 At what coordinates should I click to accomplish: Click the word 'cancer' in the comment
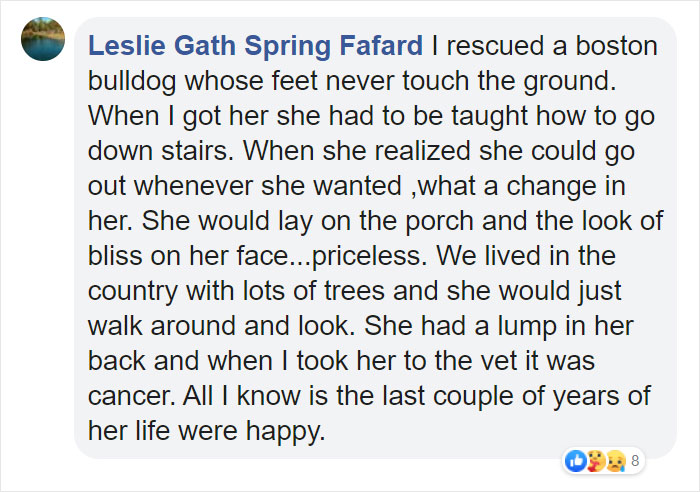pos(129,396)
